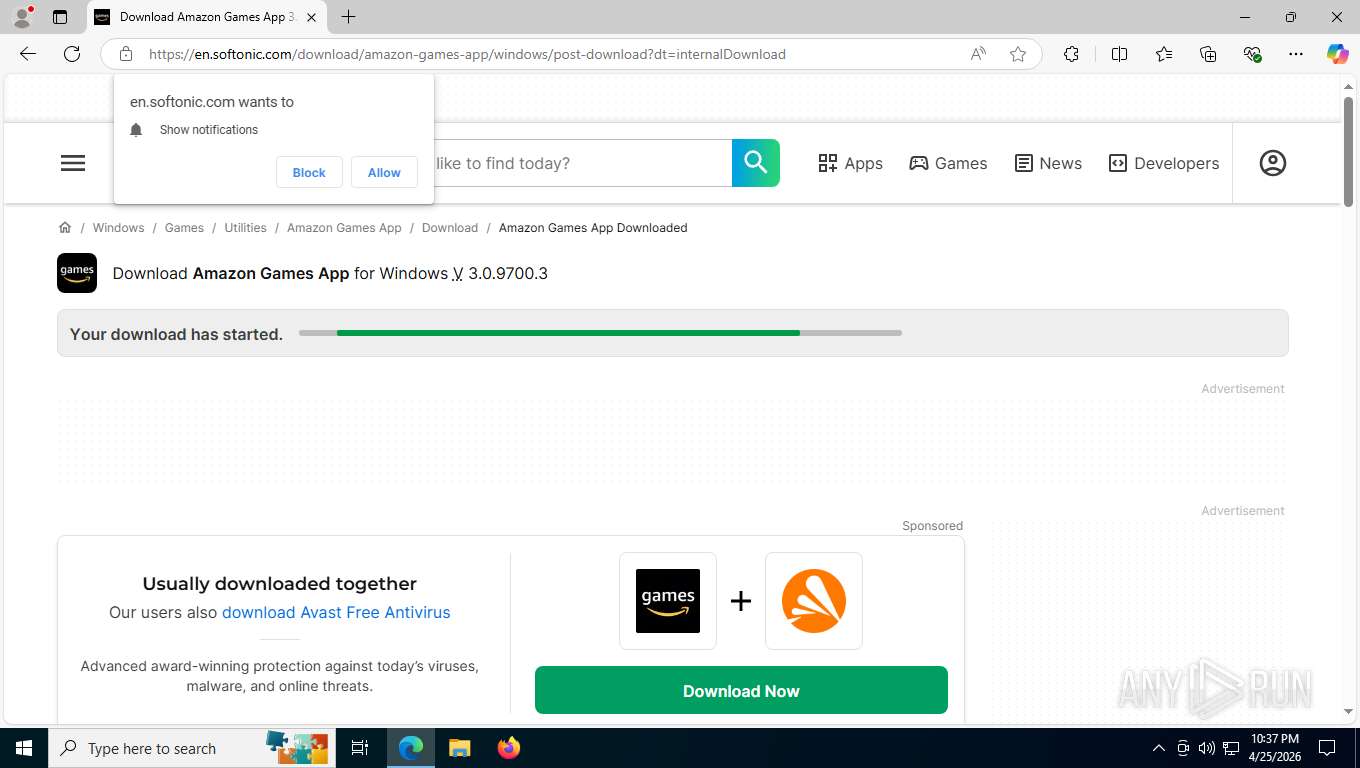Viewport: 1360px width, 768px height.
Task: Open volume control in tray
Action: click(x=1207, y=748)
